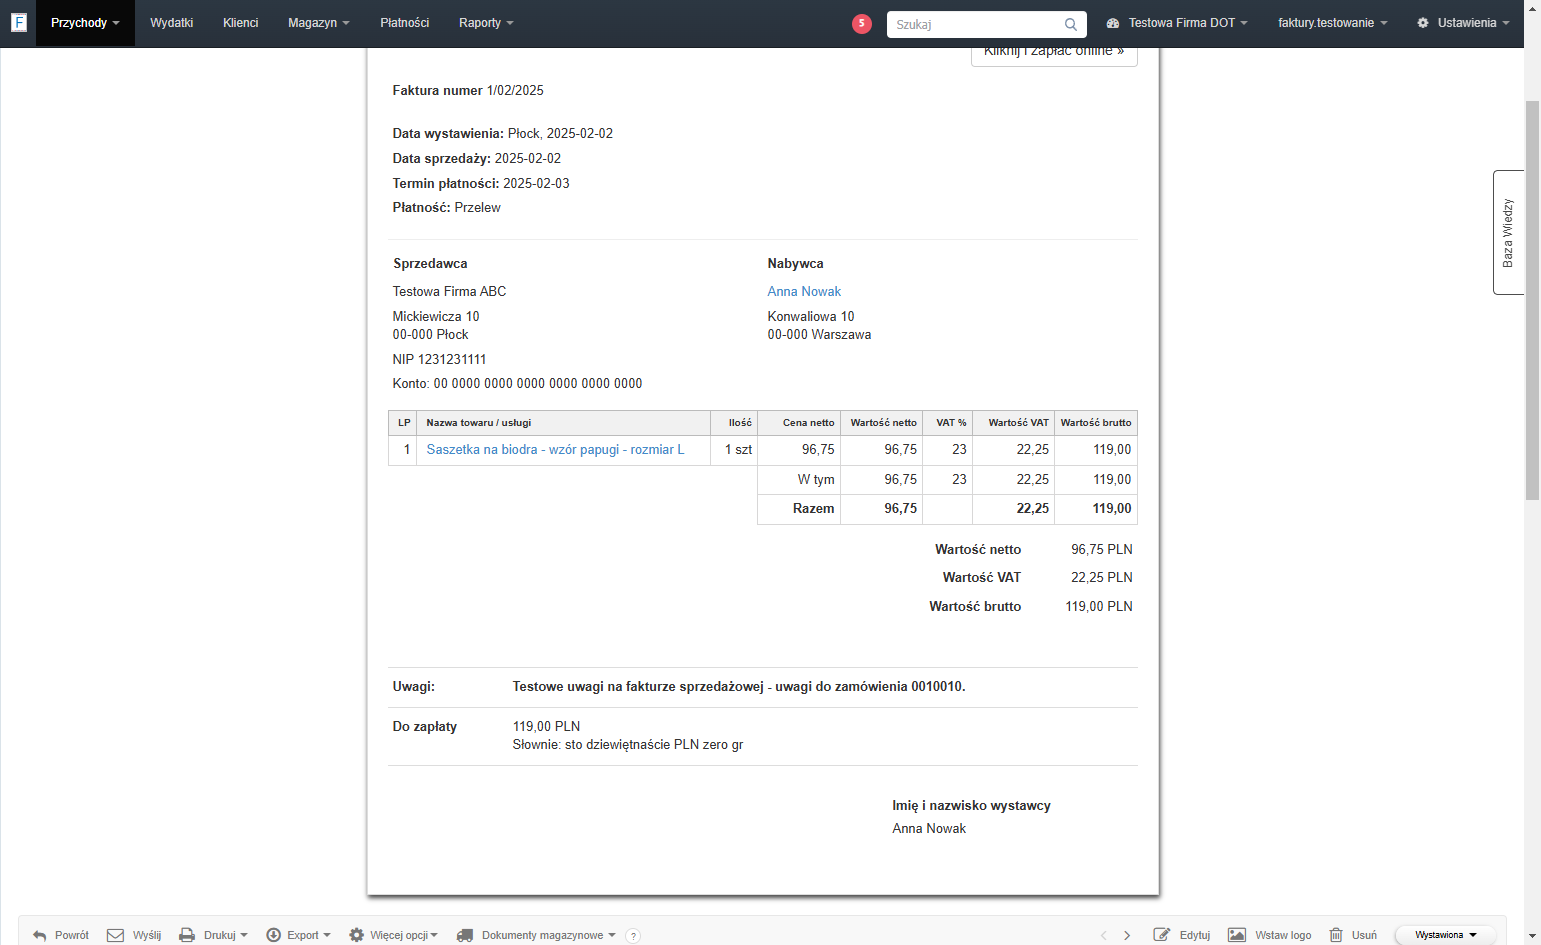The image size is (1541, 945).
Task: Click the question mark help icon
Action: [633, 936]
